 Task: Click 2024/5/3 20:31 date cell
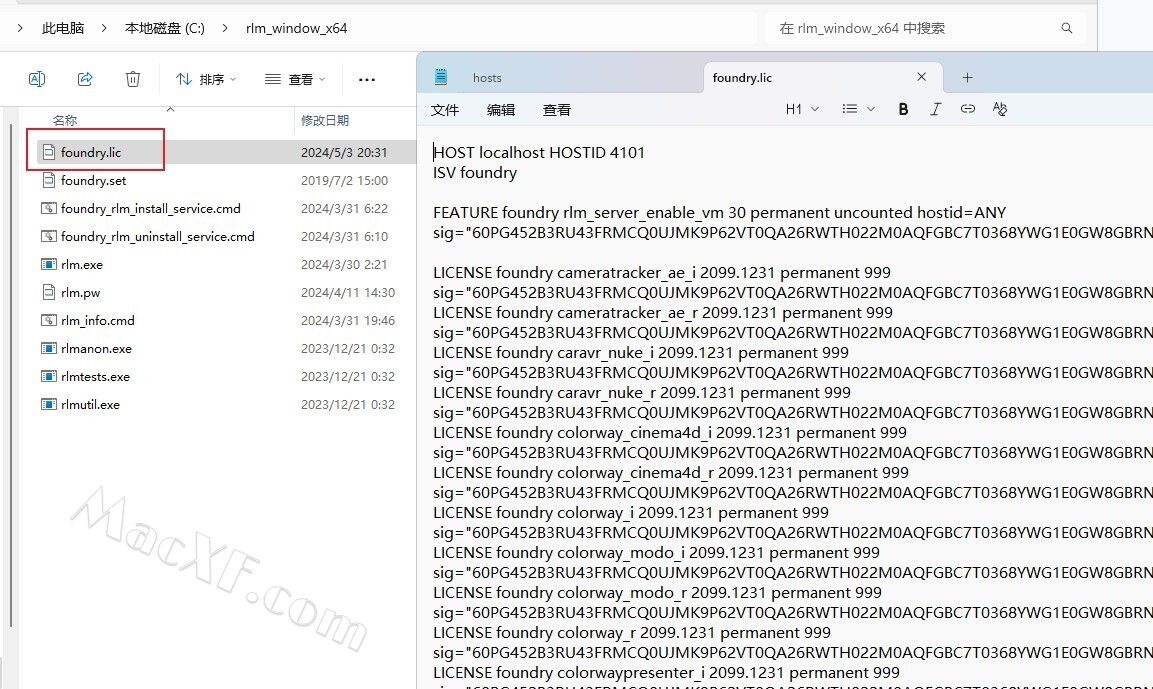pyautogui.click(x=344, y=152)
